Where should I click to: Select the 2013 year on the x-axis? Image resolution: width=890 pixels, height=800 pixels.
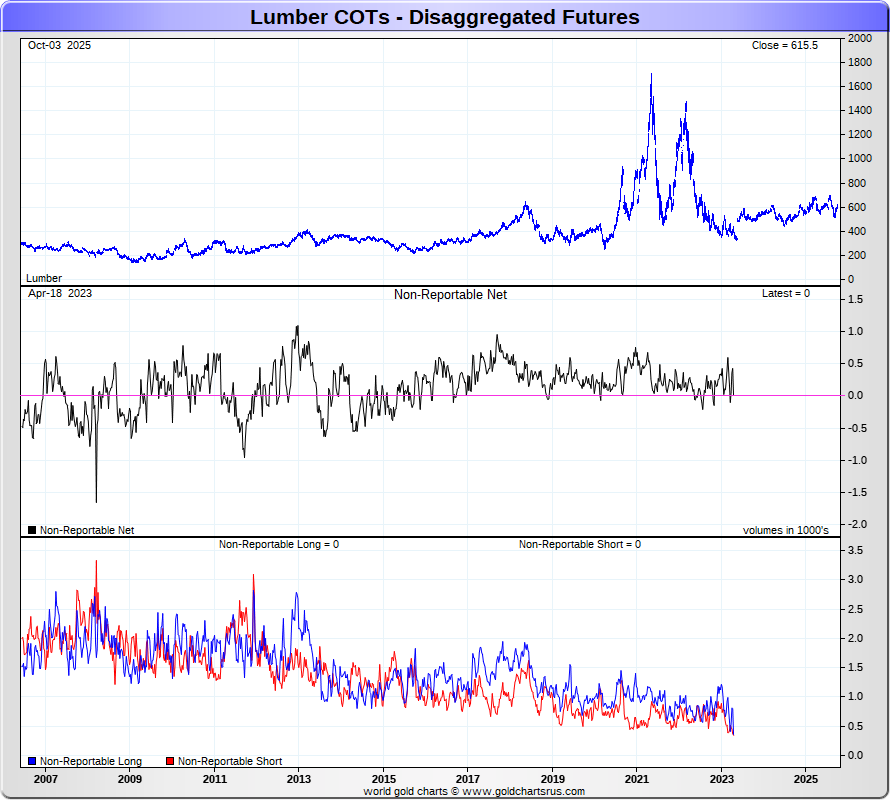point(299,777)
